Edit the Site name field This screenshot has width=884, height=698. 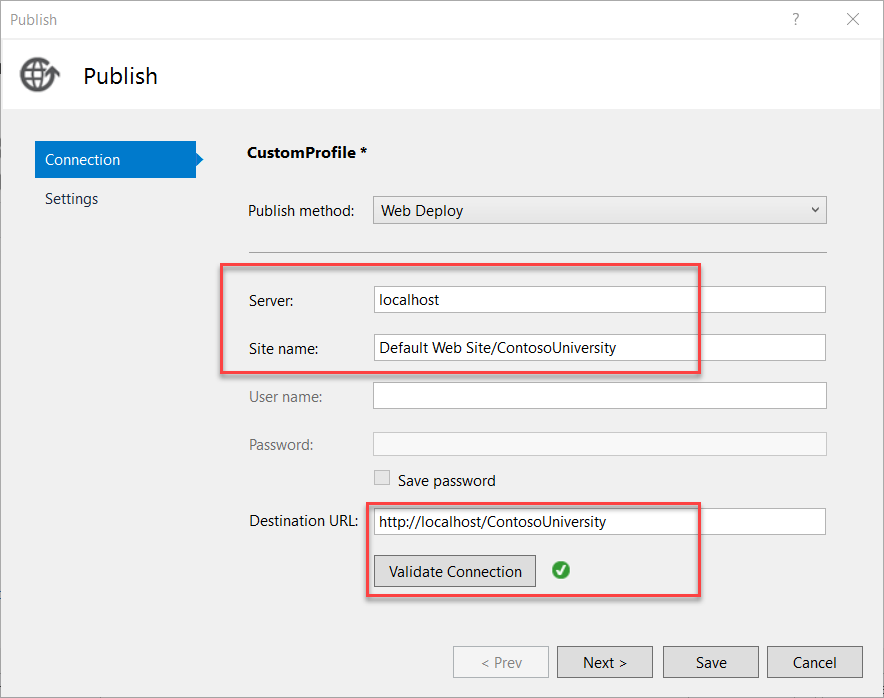535,347
